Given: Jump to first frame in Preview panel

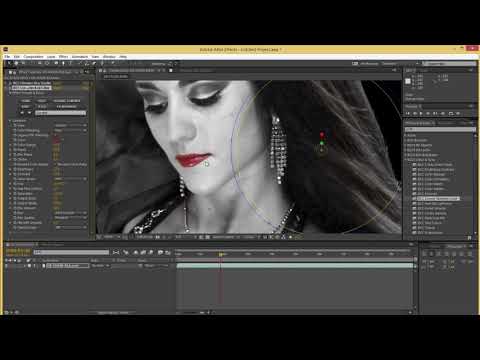Looking at the screenshot, I should point(408,113).
